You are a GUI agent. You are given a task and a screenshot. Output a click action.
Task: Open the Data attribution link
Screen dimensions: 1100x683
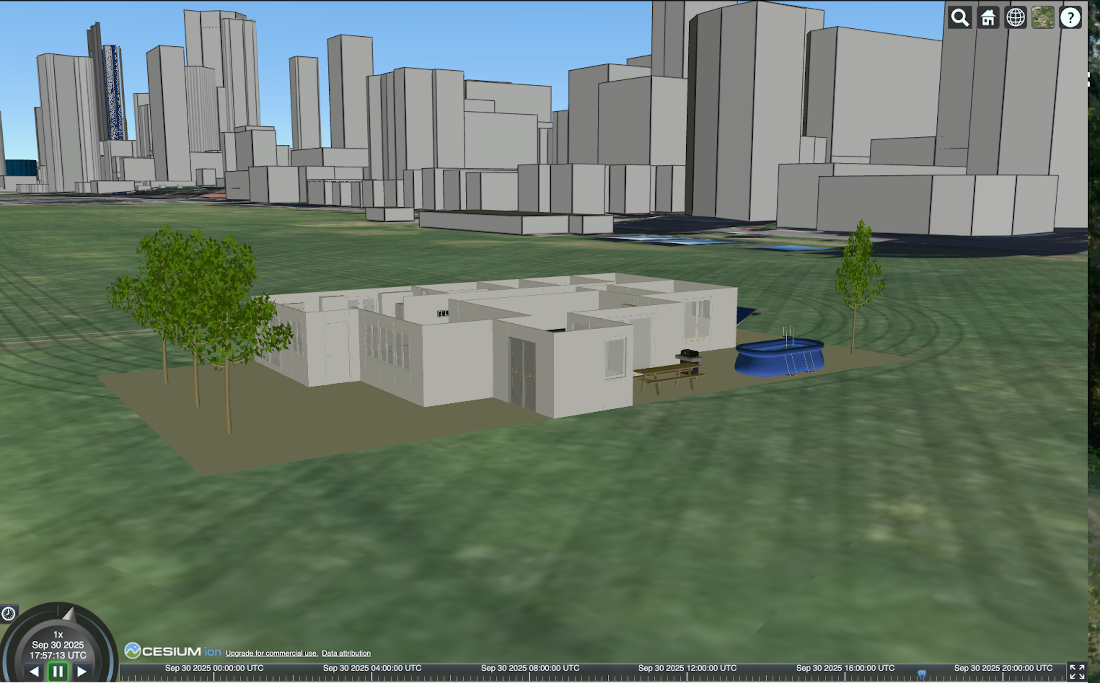click(346, 654)
